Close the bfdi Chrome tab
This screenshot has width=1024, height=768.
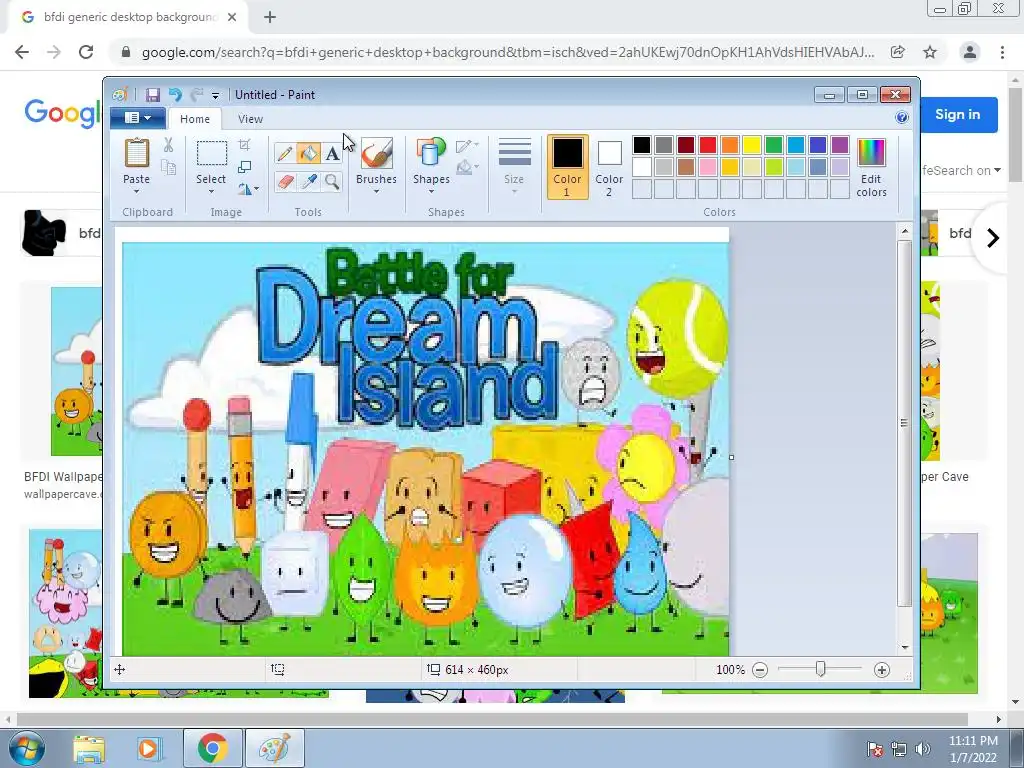pyautogui.click(x=232, y=18)
